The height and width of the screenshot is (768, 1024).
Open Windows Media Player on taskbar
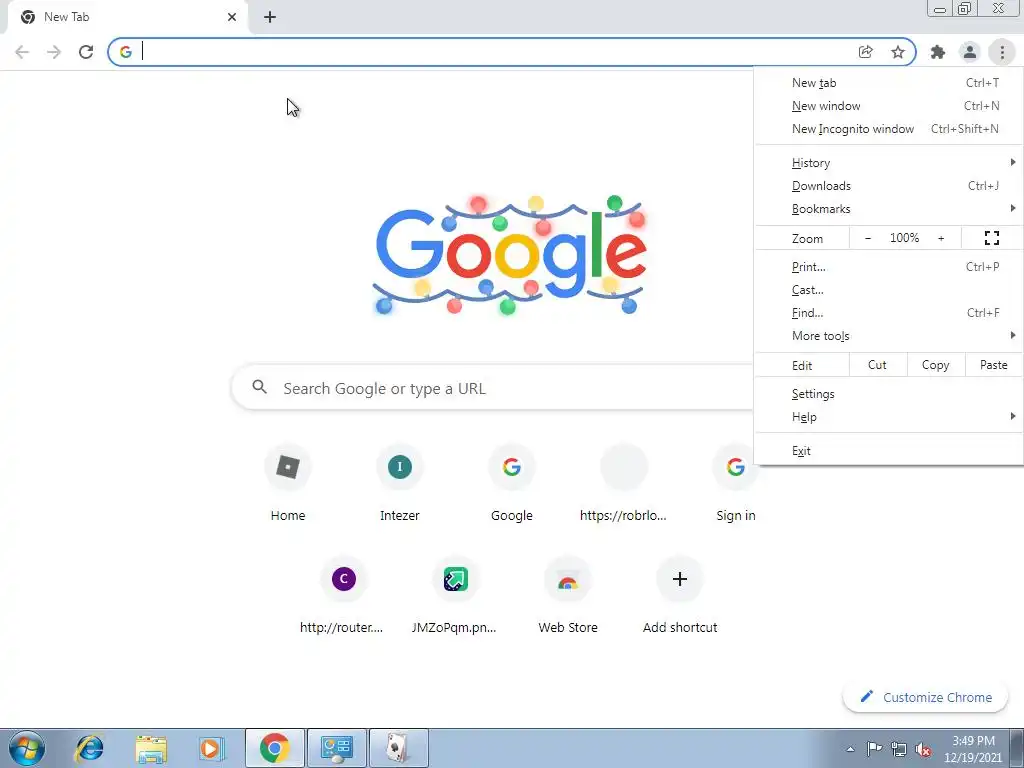coord(211,748)
